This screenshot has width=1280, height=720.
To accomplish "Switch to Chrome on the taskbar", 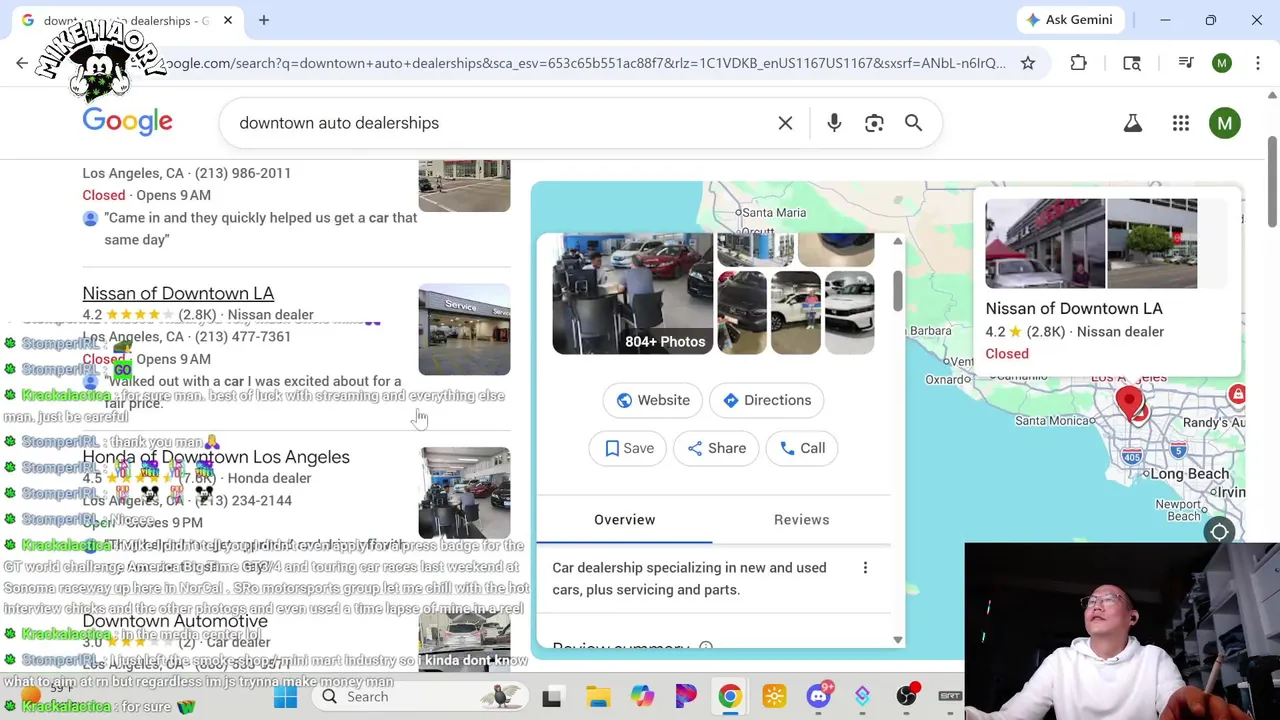I will coord(730,696).
